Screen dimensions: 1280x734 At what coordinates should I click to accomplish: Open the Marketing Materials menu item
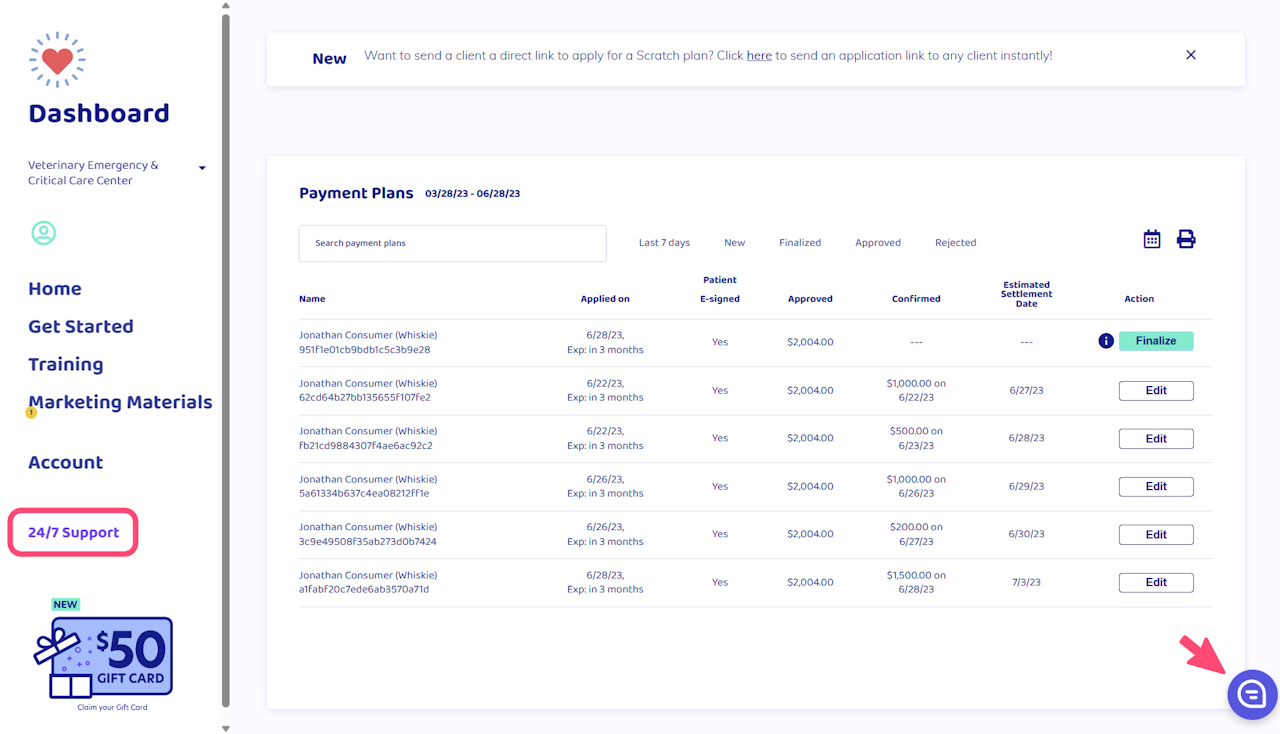point(120,402)
